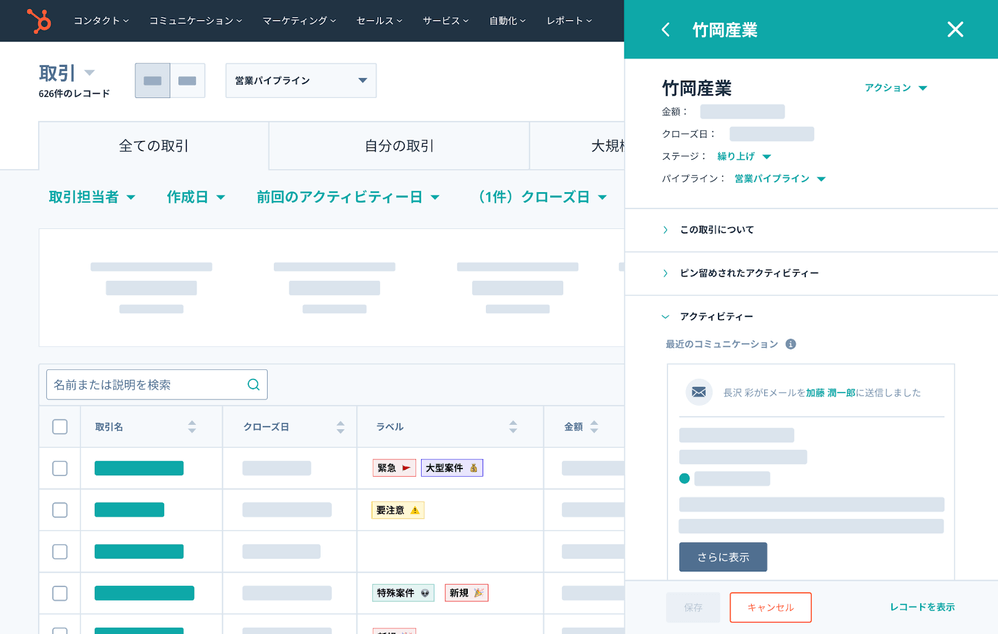Click the email envelope icon in activity
Image resolution: width=998 pixels, height=634 pixels.
pos(699,393)
